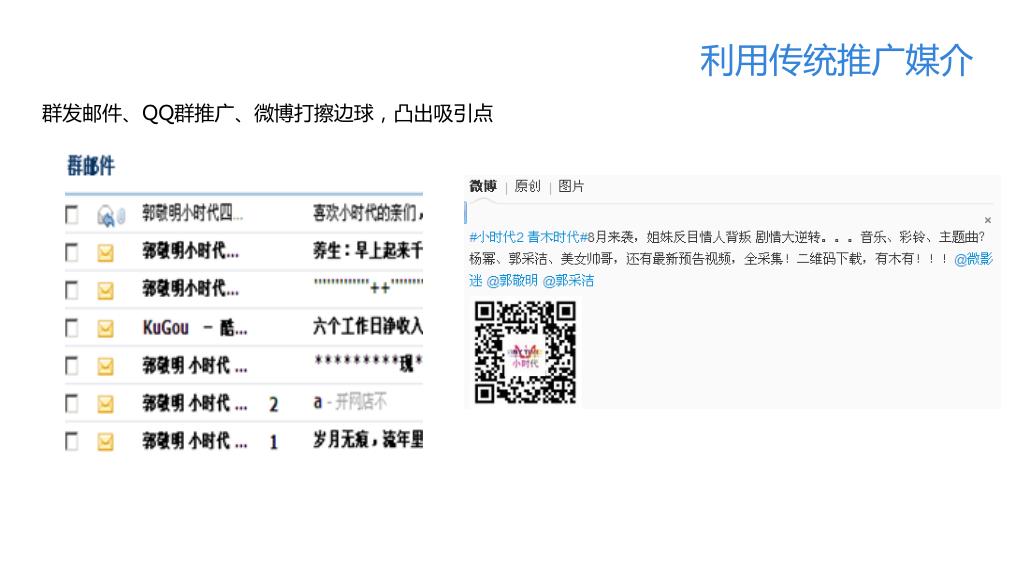Tick the checkbox for the '喜欢小时代的亲们' email
The height and width of the screenshot is (576, 1024).
72,215
